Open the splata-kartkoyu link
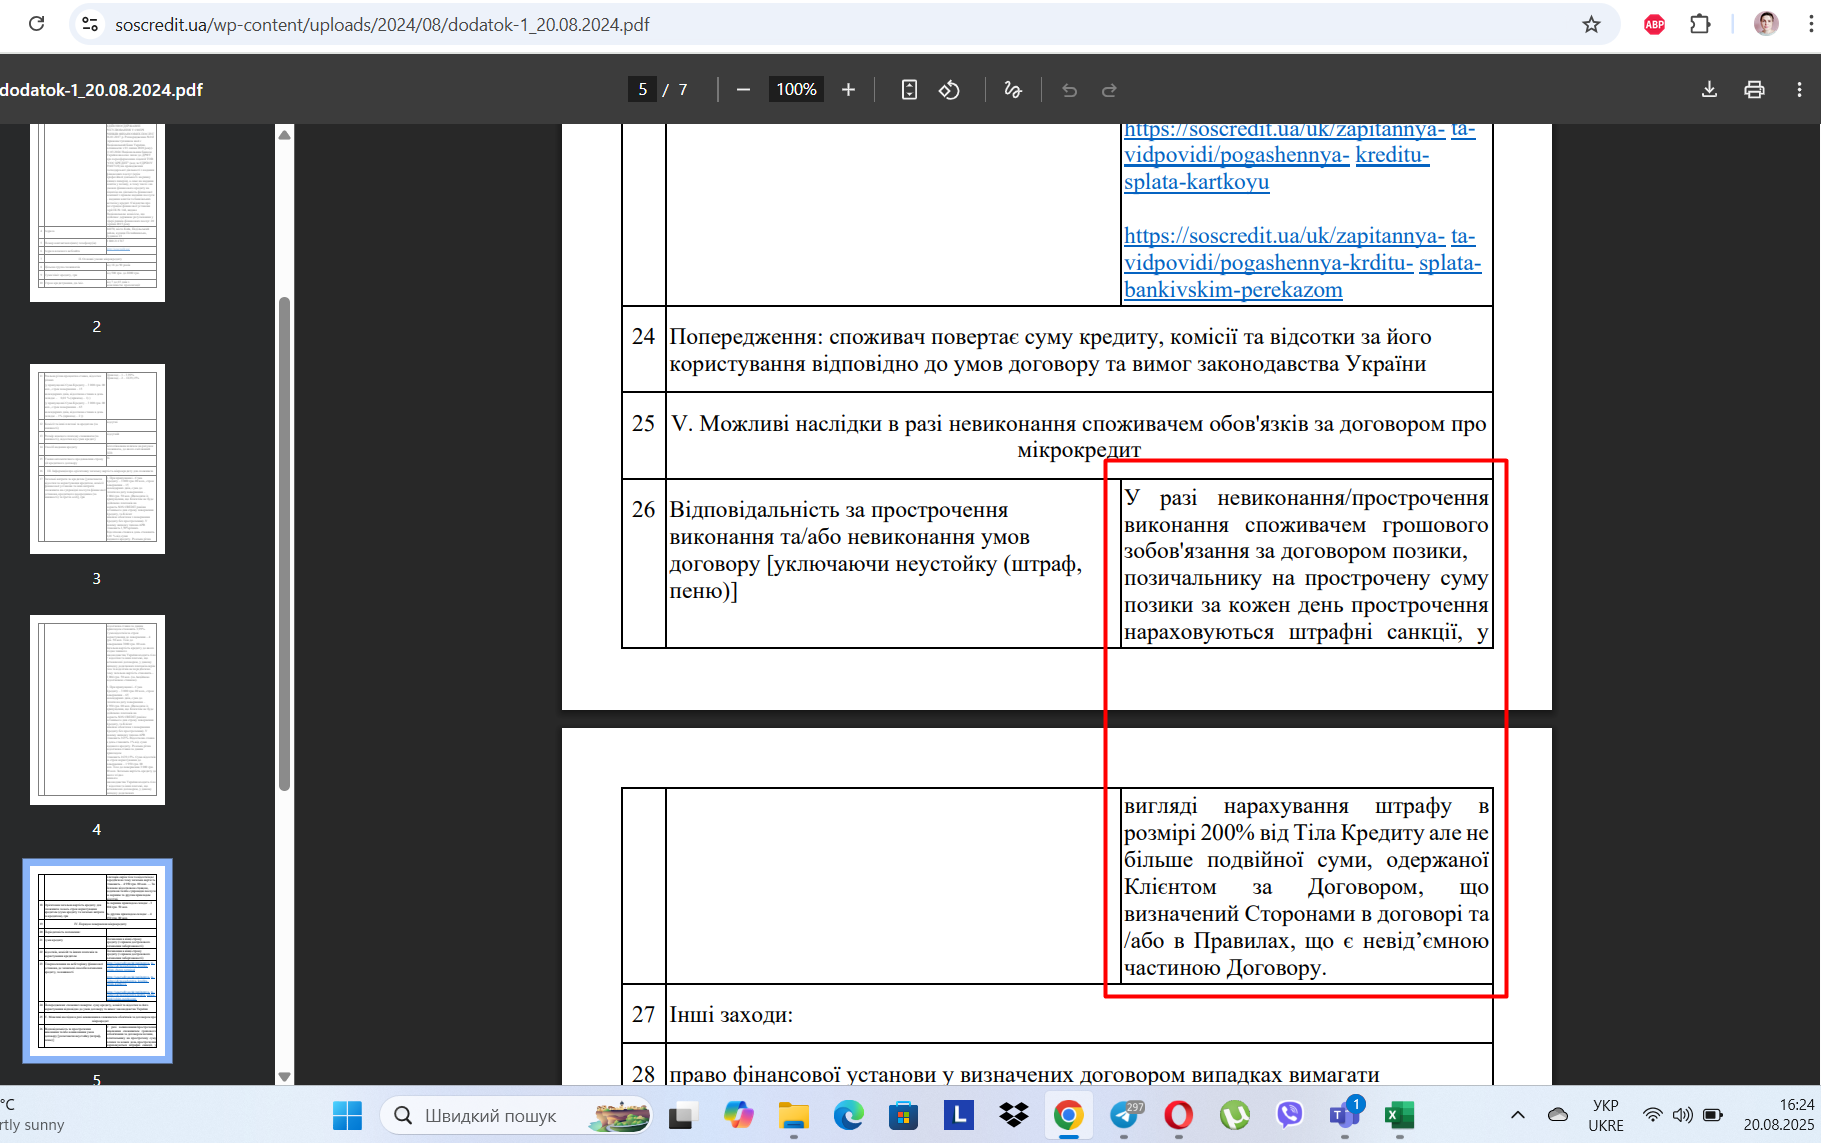1821x1143 pixels. coord(1196,182)
